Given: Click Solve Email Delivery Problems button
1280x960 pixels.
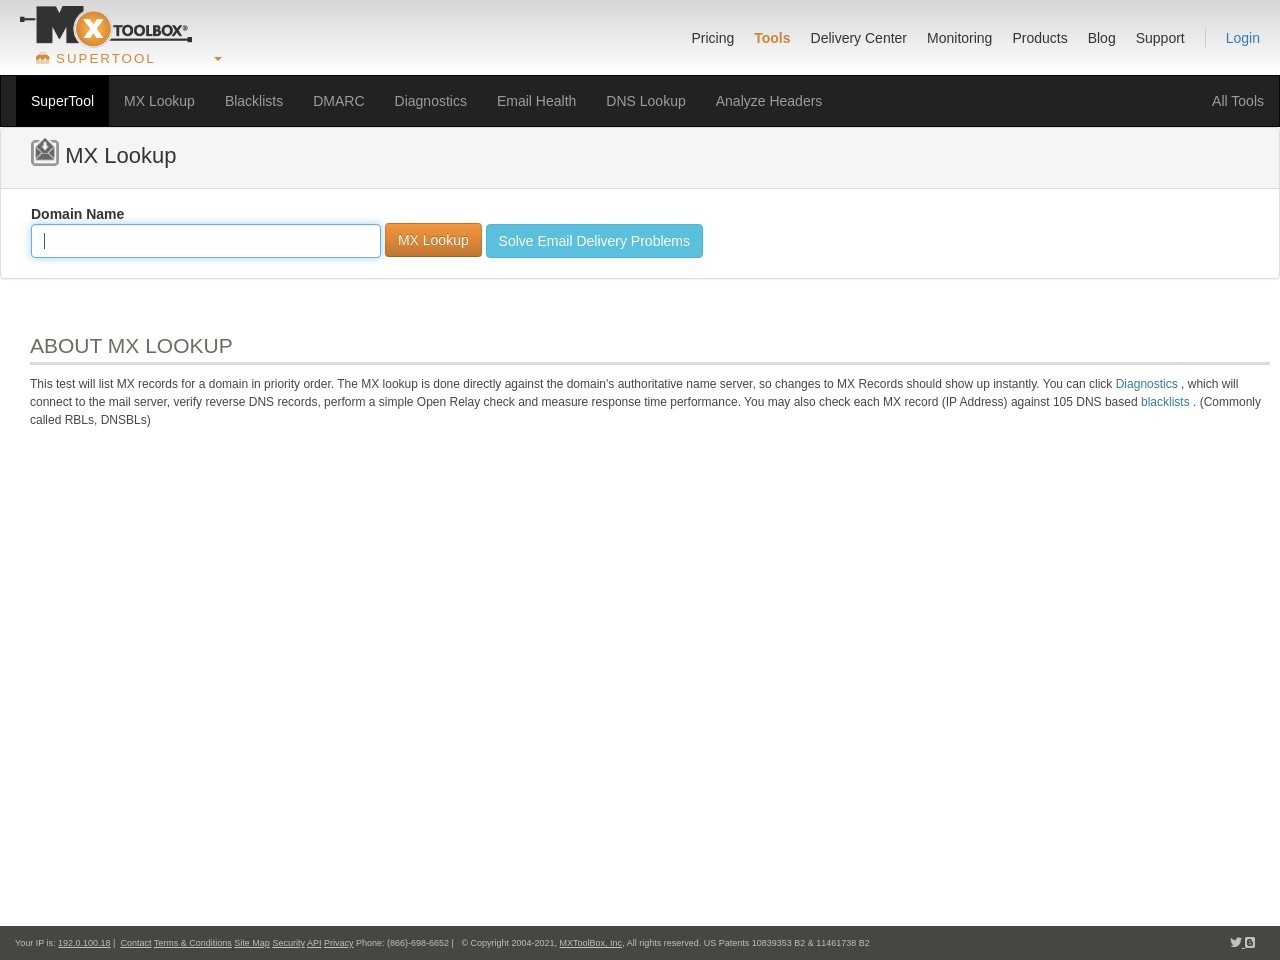Looking at the screenshot, I should [x=594, y=241].
